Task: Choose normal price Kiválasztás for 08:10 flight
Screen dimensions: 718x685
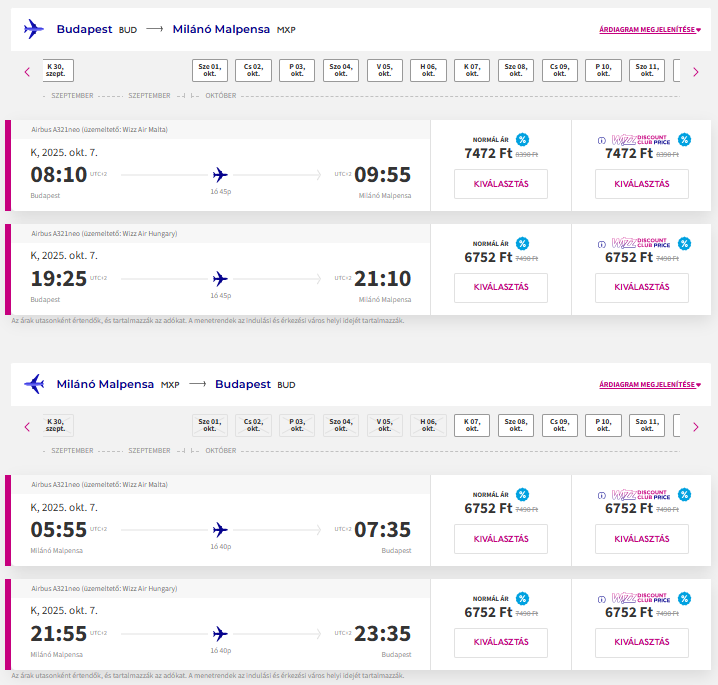Action: [x=501, y=184]
